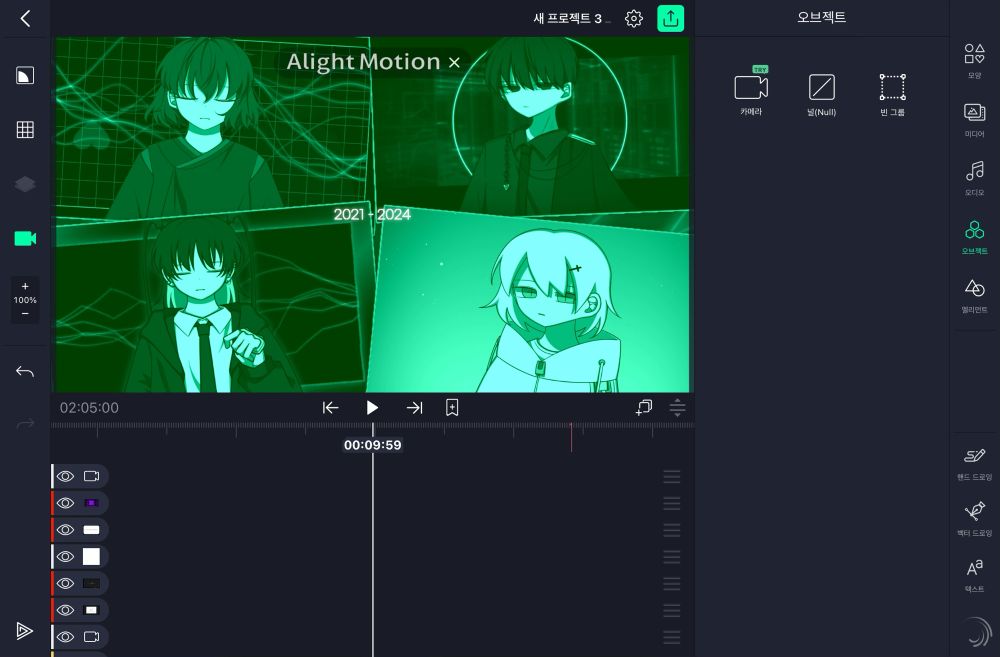
Task: Click the 00:09:59 playhead time label
Action: pyautogui.click(x=372, y=445)
